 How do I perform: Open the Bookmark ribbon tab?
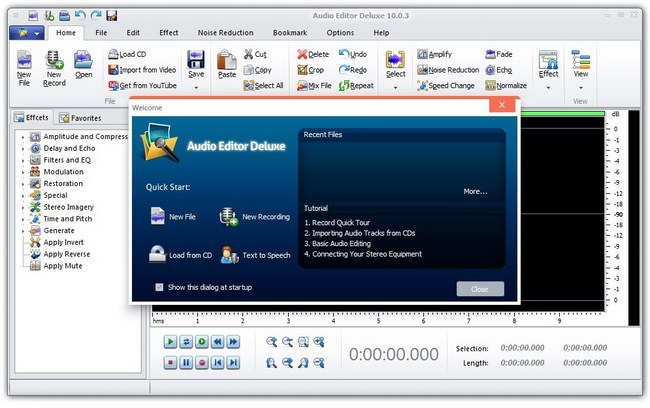(x=290, y=33)
